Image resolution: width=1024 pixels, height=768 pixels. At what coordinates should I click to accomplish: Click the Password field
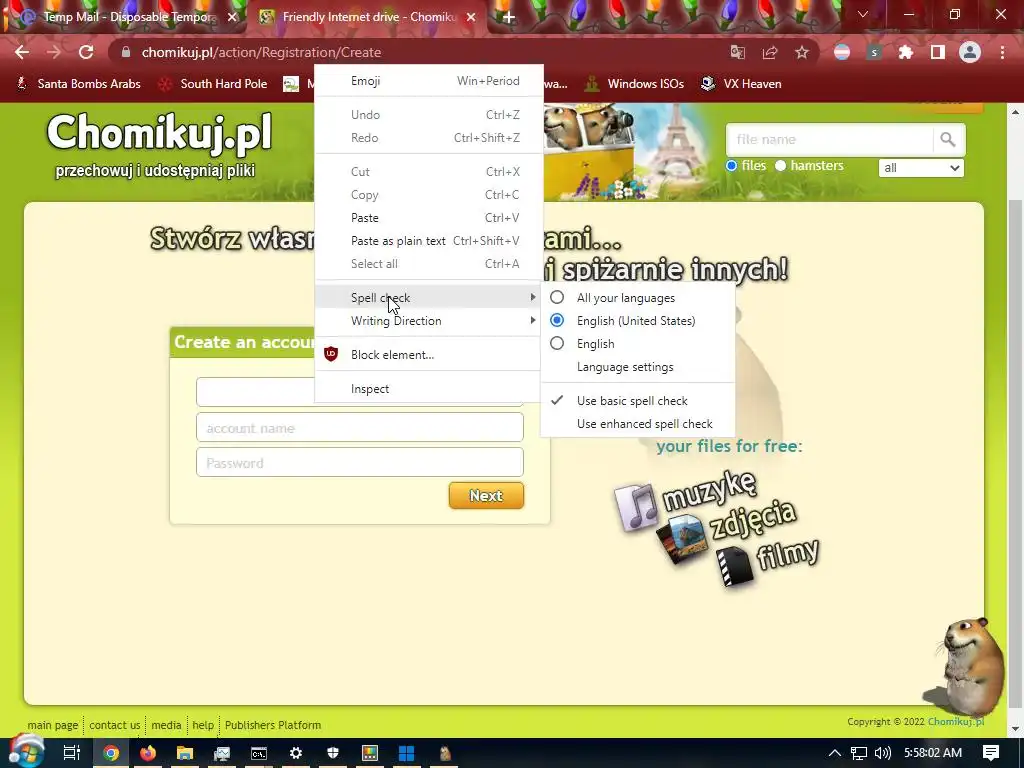[x=360, y=463]
